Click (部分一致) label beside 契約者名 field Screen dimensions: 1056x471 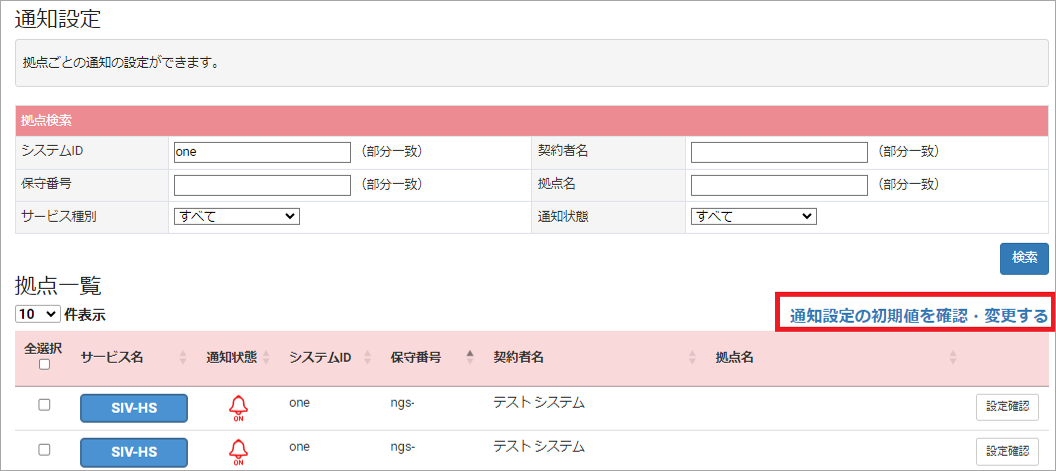point(909,152)
